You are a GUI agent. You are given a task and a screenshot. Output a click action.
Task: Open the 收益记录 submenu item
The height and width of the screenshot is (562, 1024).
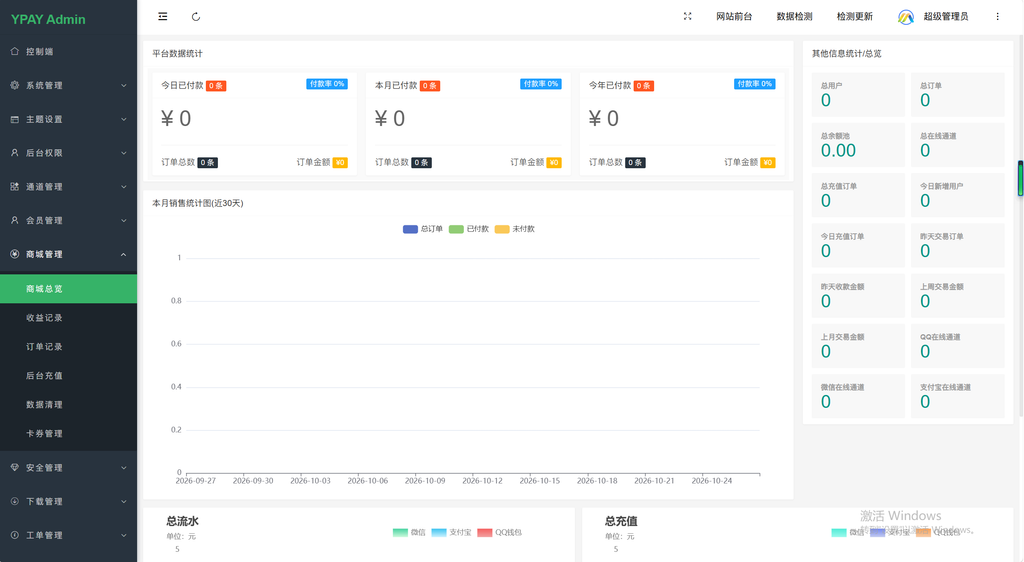coord(69,318)
